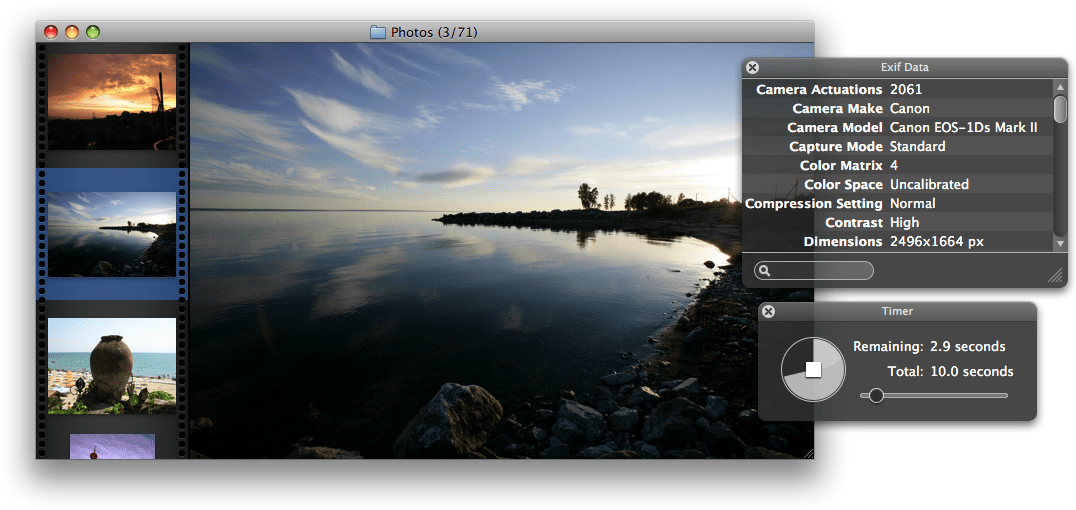Select the Compression Setting row
Screen dimensions: 1076x510
tap(898, 204)
